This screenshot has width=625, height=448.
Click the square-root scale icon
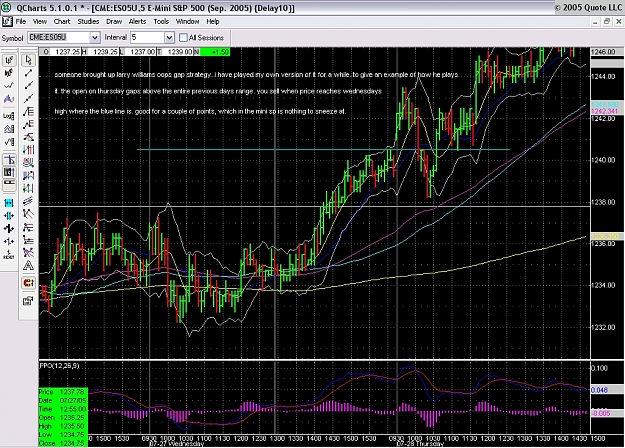9,142
